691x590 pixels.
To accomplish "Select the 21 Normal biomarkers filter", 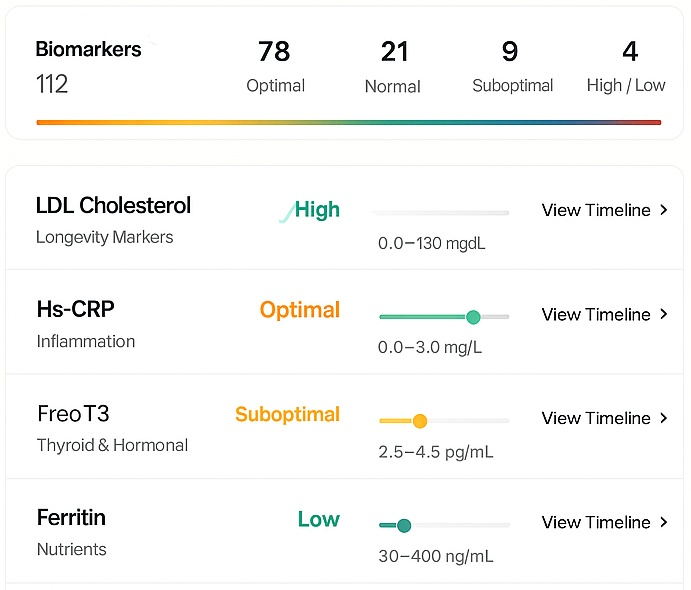I will click(x=392, y=66).
